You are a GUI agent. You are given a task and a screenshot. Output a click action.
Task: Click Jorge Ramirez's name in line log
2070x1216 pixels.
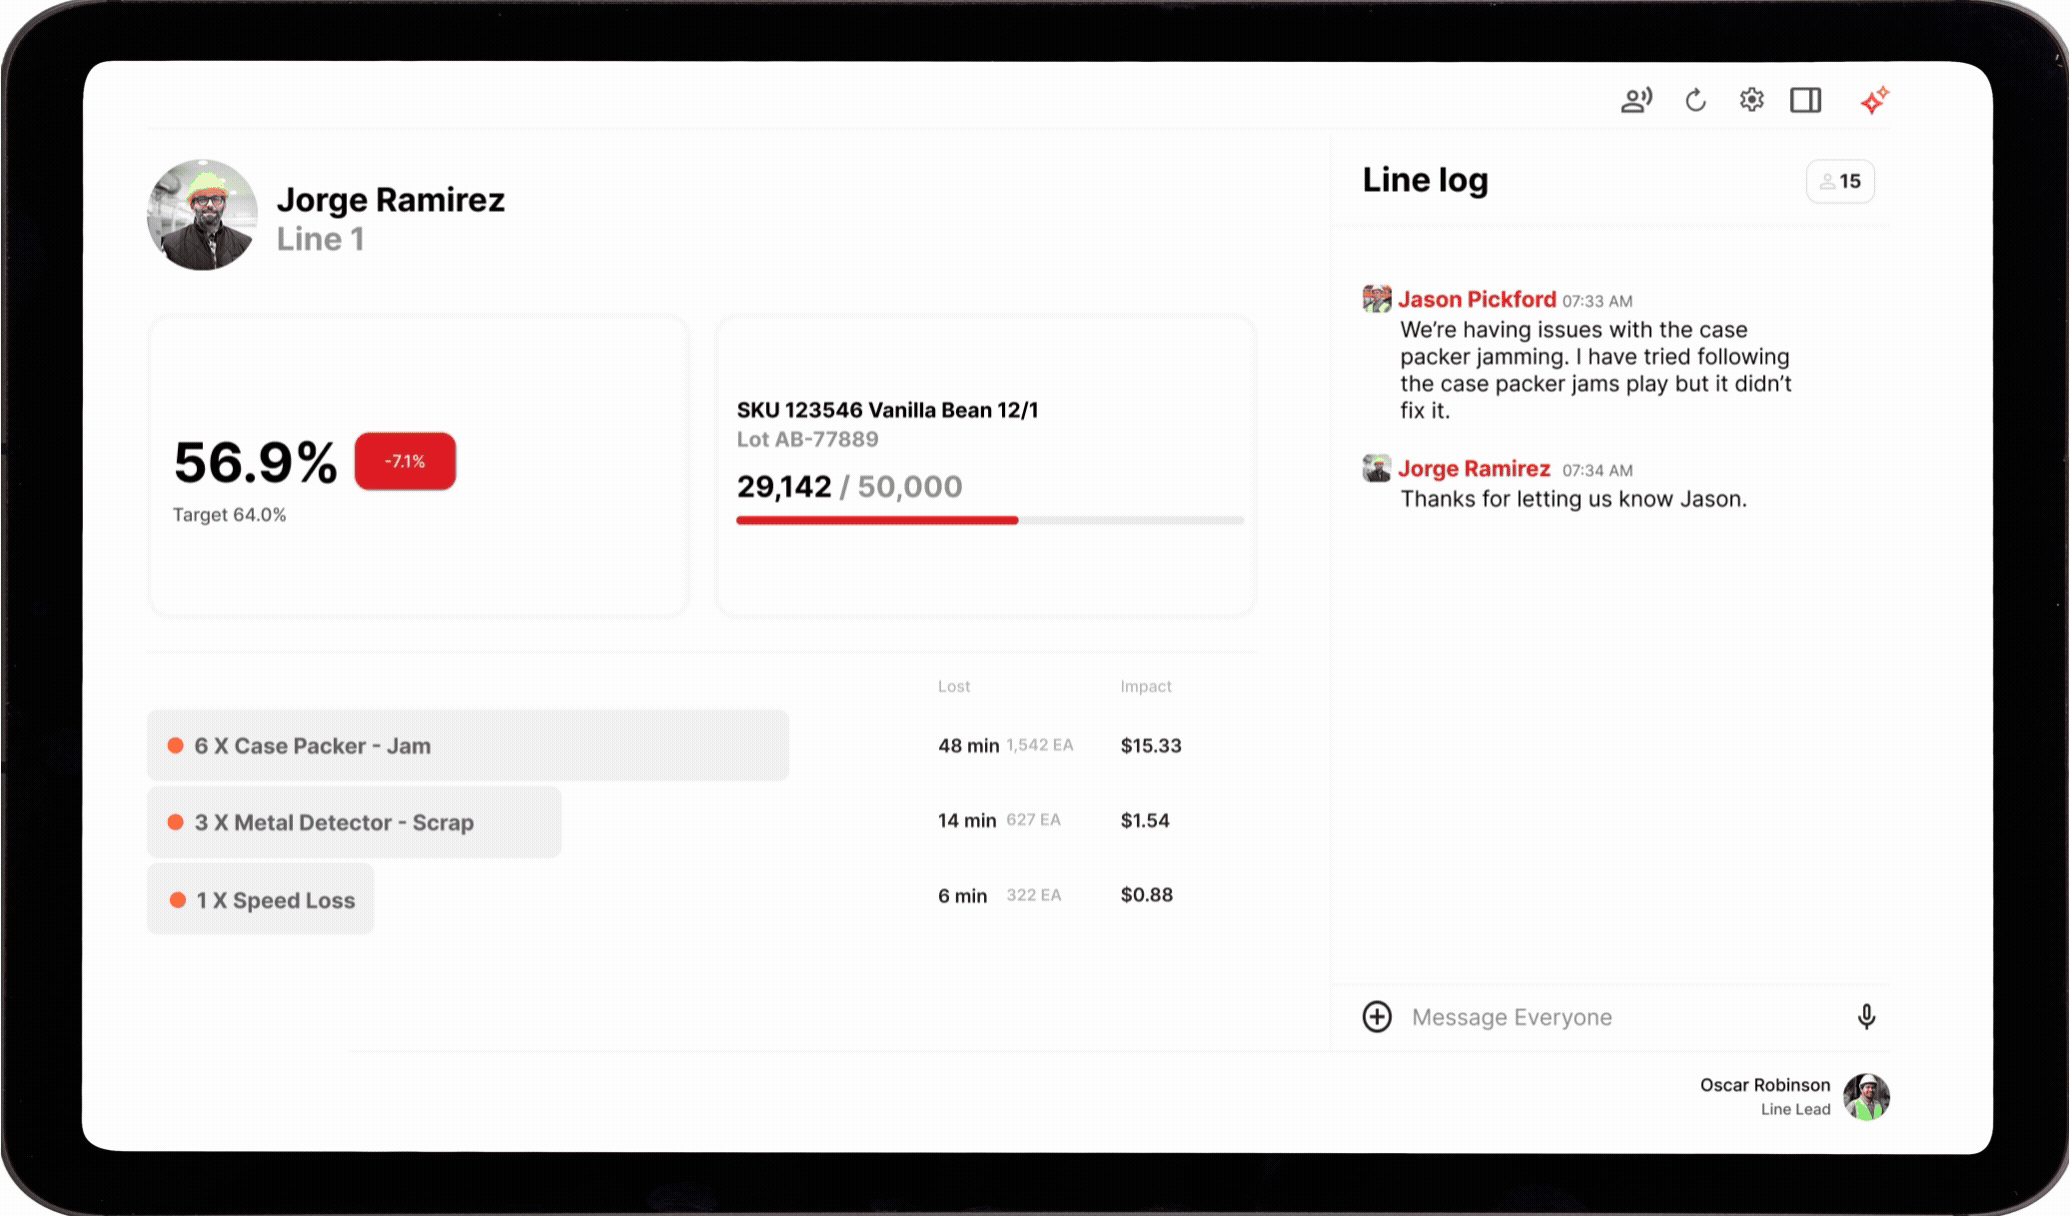[1473, 468]
